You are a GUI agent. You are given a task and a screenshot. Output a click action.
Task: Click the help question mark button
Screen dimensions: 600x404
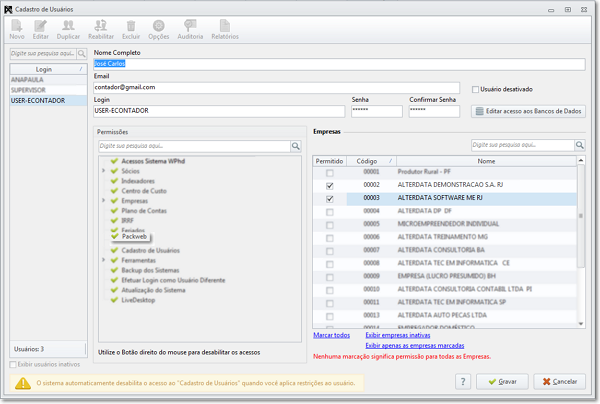463,381
